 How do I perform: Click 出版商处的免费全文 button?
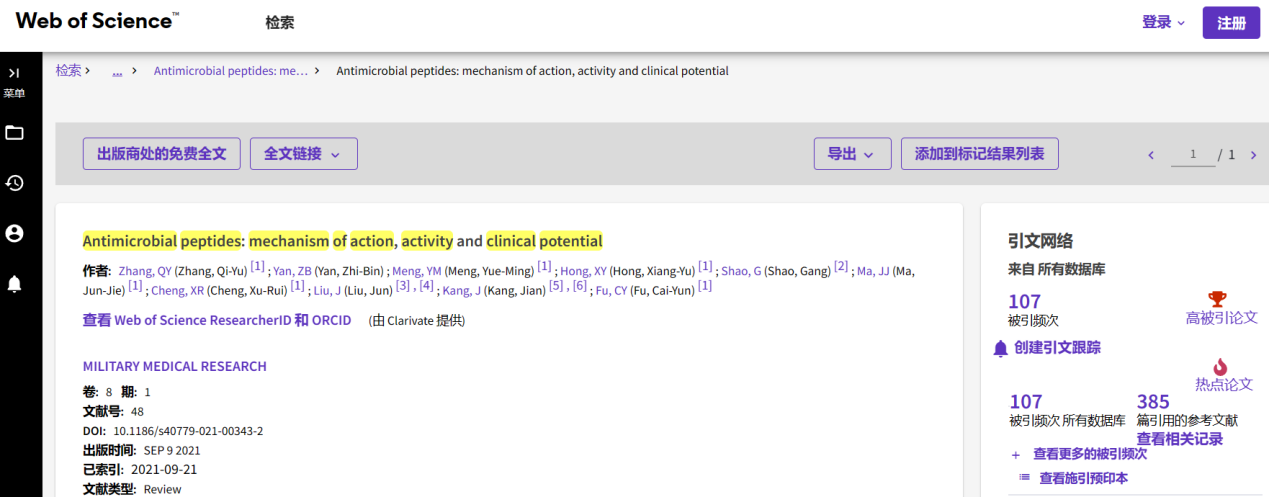click(x=162, y=154)
